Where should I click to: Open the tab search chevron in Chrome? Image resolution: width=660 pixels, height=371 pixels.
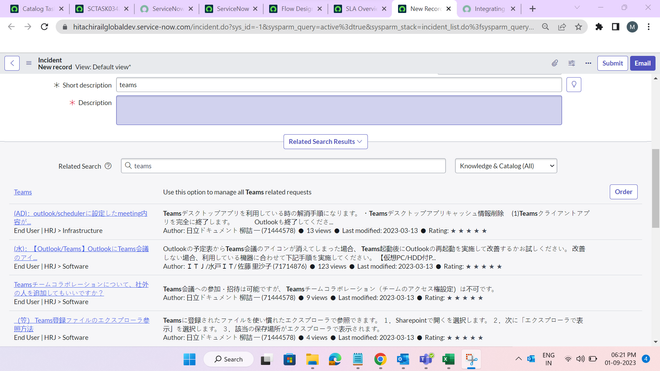577,8
